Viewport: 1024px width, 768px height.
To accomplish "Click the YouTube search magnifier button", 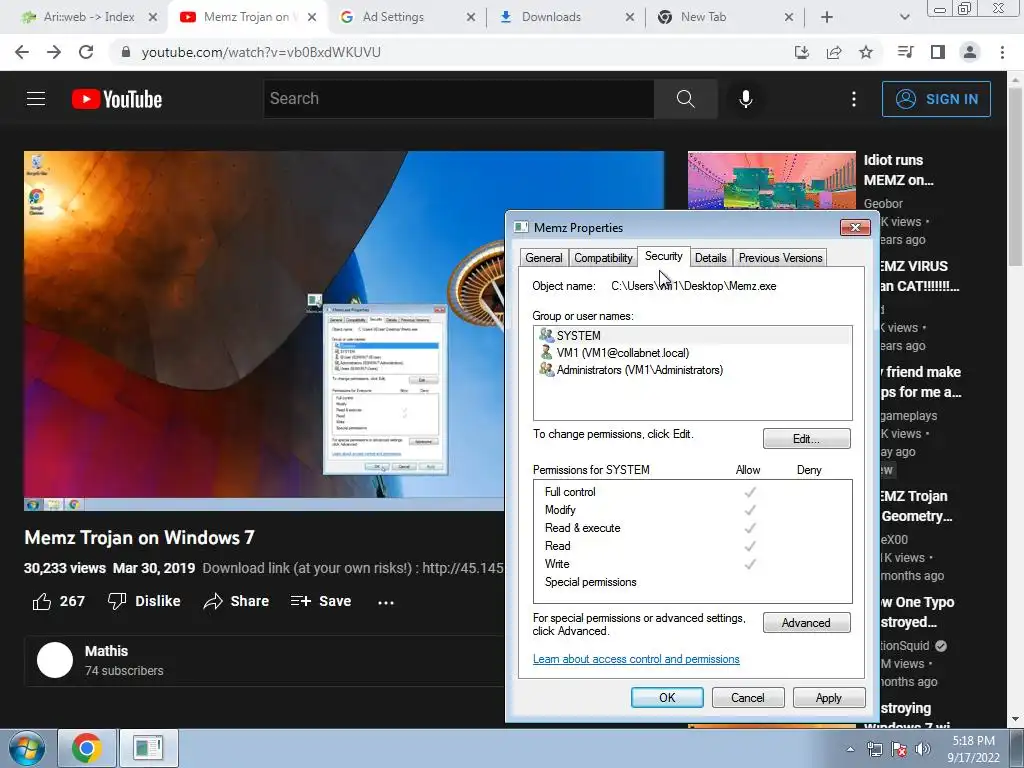I will pos(685,99).
